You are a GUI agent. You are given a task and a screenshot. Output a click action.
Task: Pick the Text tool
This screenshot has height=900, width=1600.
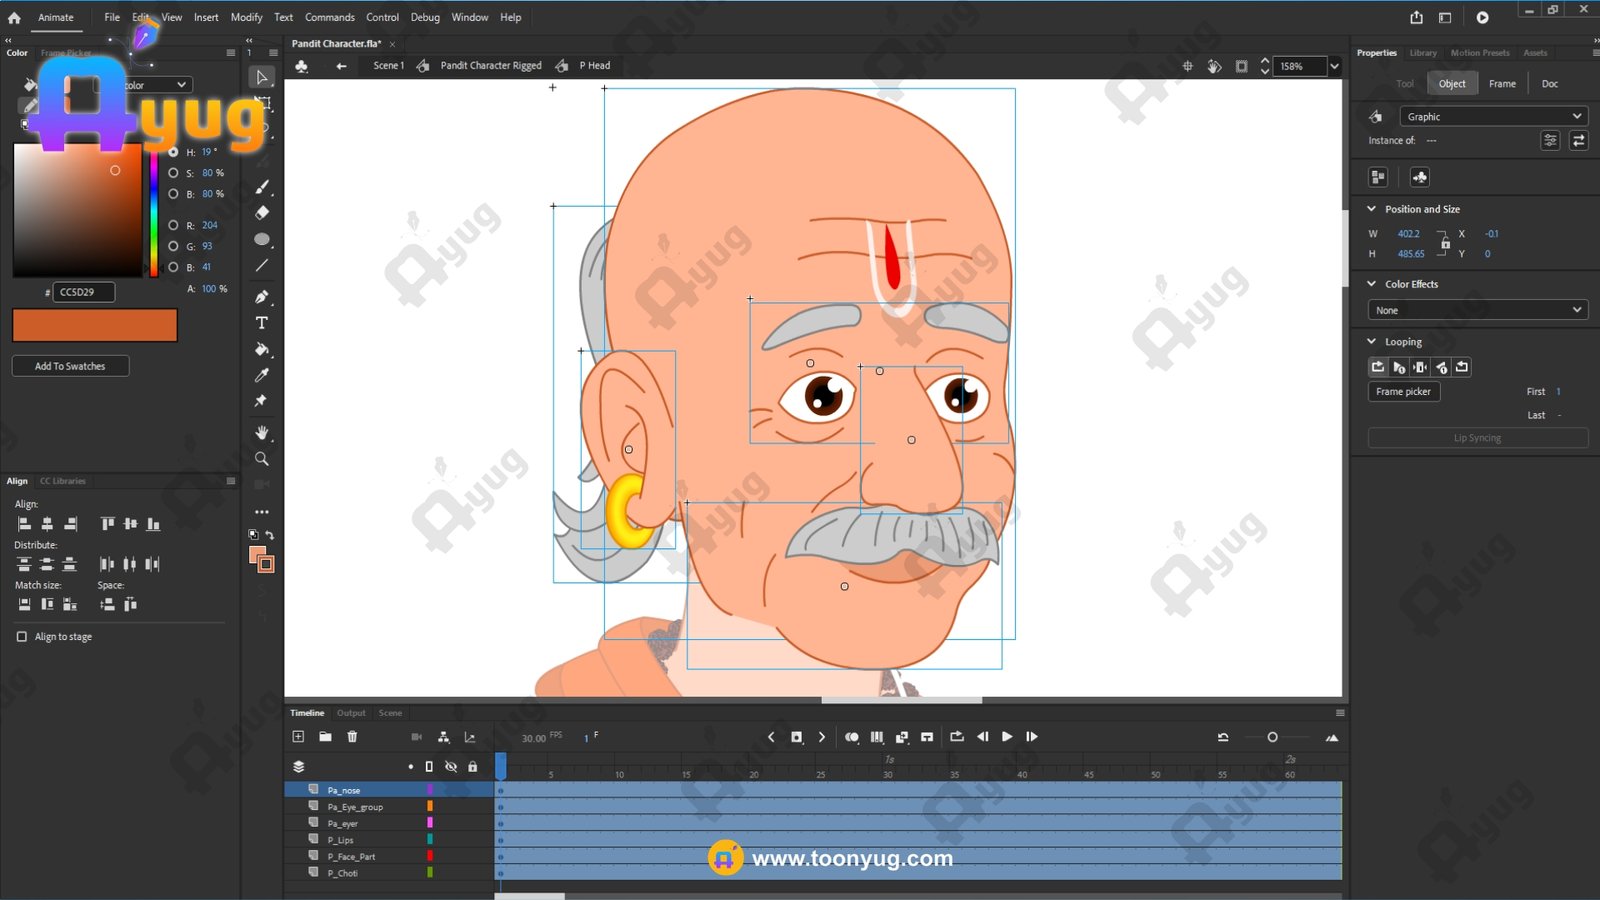pyautogui.click(x=262, y=323)
